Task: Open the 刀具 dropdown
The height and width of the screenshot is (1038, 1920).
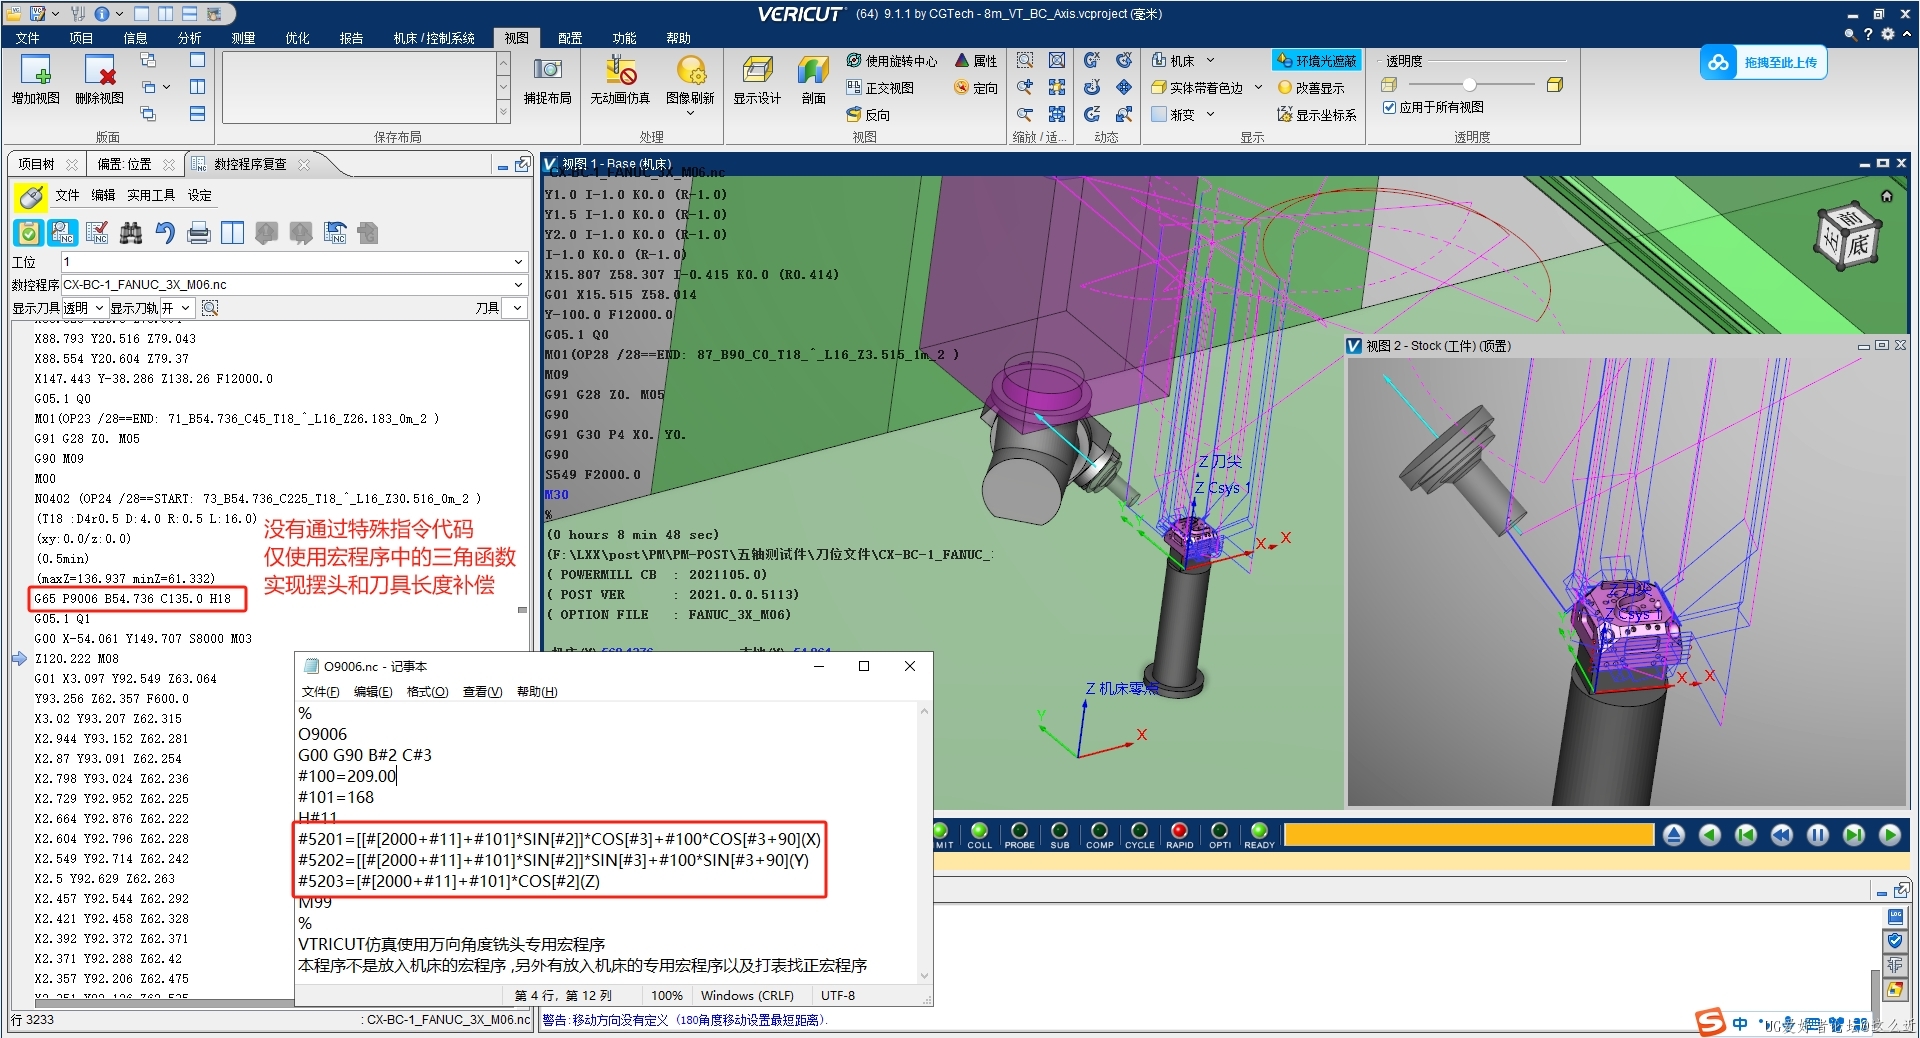Action: coord(517,308)
